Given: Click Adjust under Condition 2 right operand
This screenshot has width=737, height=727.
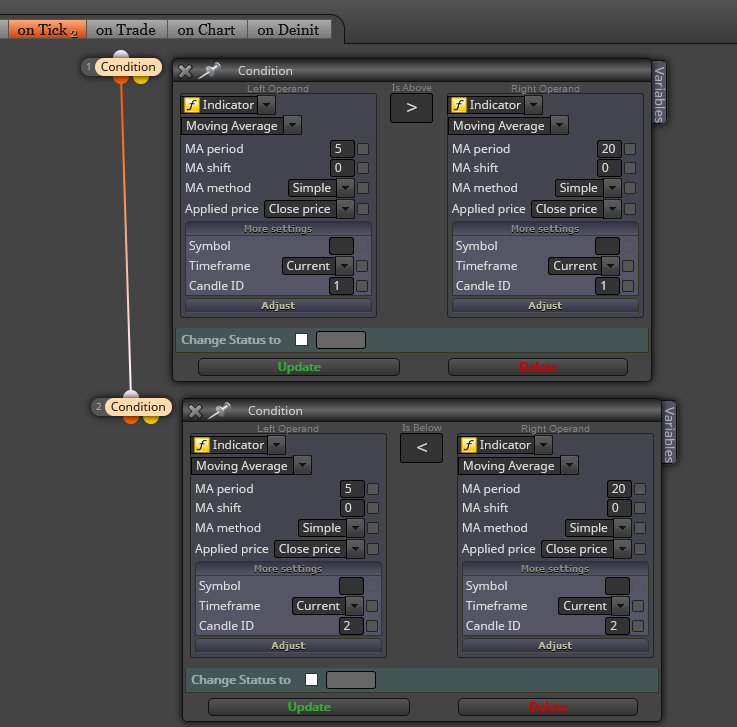Looking at the screenshot, I should coord(555,645).
